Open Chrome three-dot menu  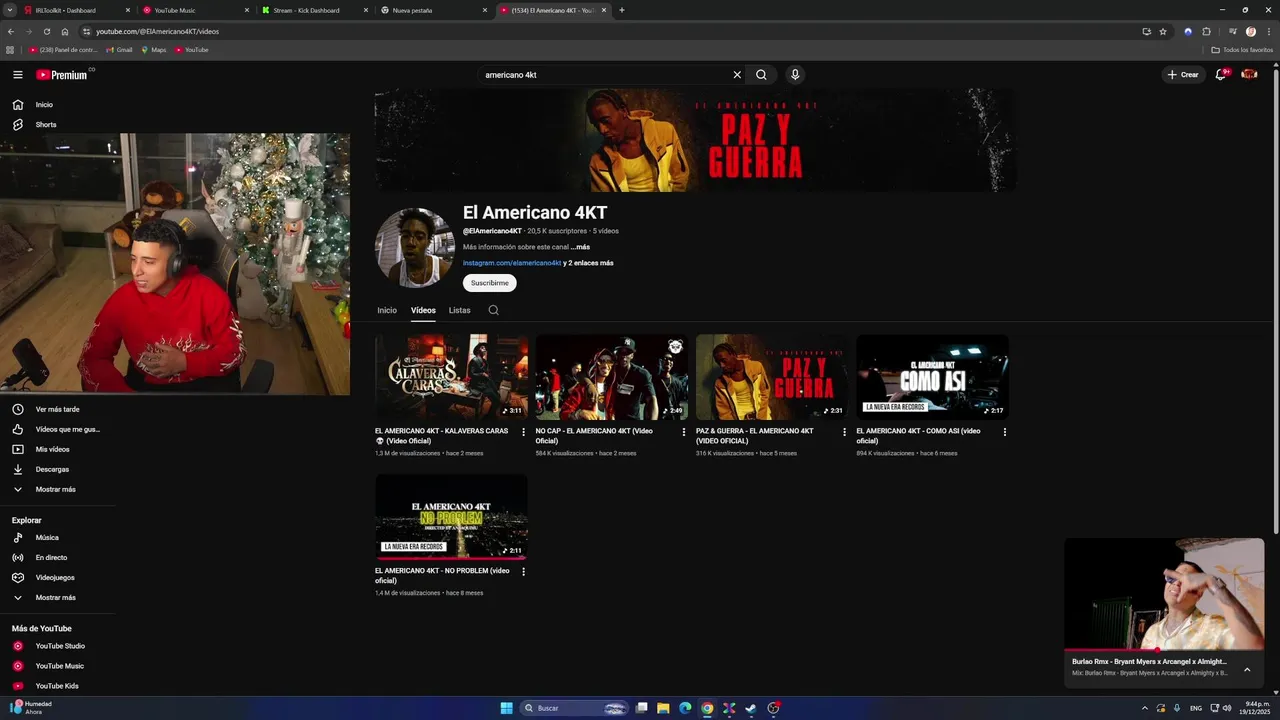click(x=1269, y=31)
